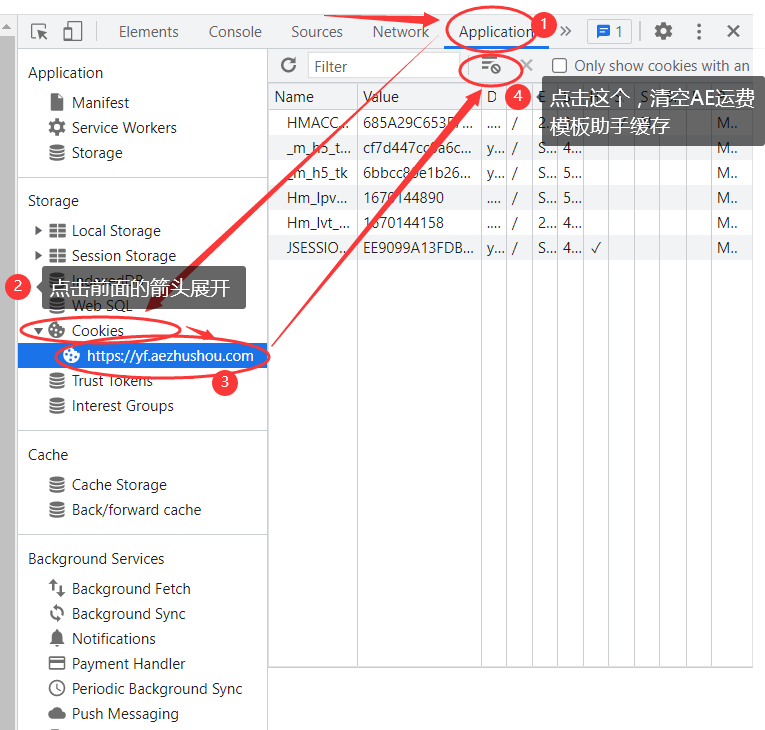The width and height of the screenshot is (765, 730).
Task: Open Payment Handler service
Action: pyautogui.click(x=128, y=663)
